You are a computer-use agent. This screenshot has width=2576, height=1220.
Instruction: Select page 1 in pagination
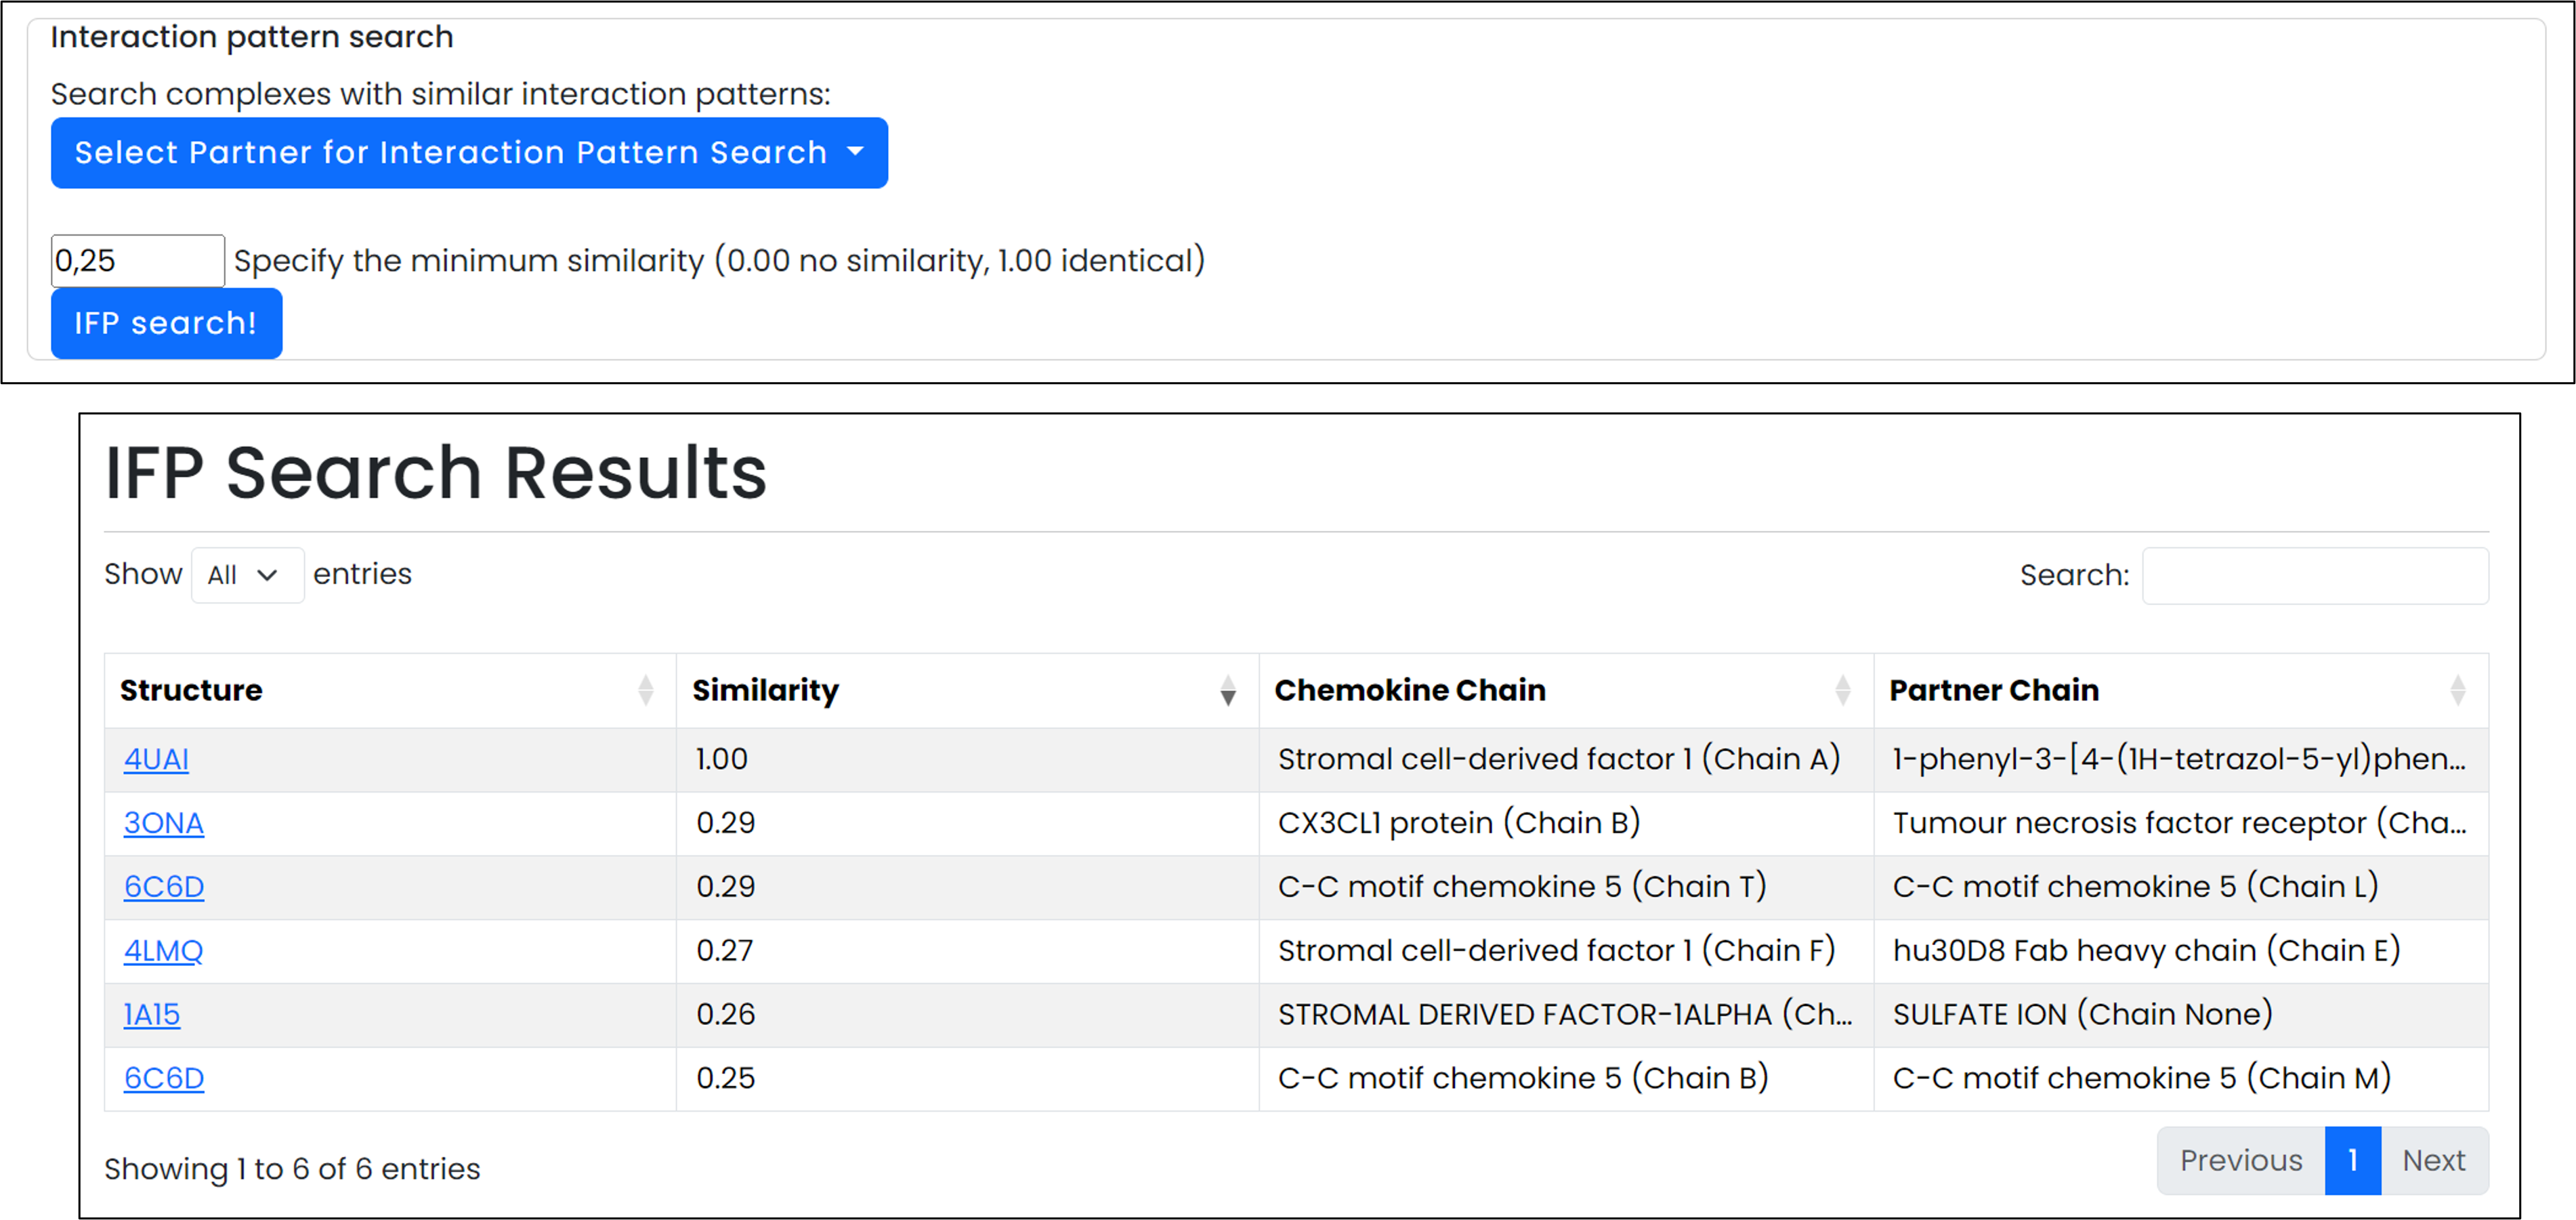tap(2352, 1160)
